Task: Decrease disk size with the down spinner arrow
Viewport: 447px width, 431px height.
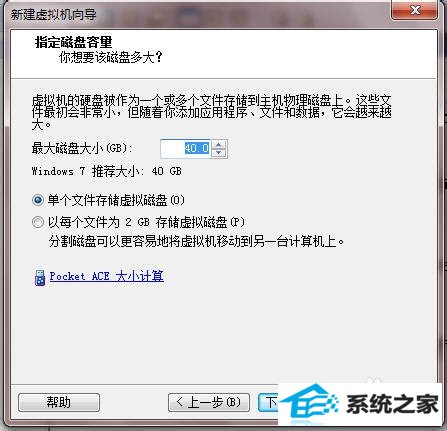Action: [219, 153]
